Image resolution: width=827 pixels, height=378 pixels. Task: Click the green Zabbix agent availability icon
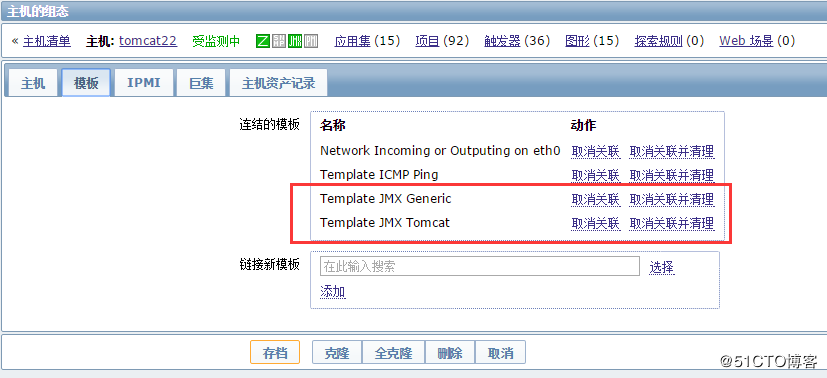point(263,41)
